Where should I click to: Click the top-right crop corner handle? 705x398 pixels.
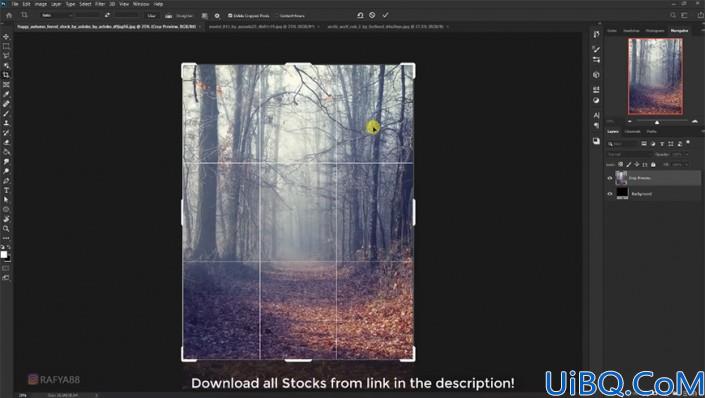click(409, 70)
